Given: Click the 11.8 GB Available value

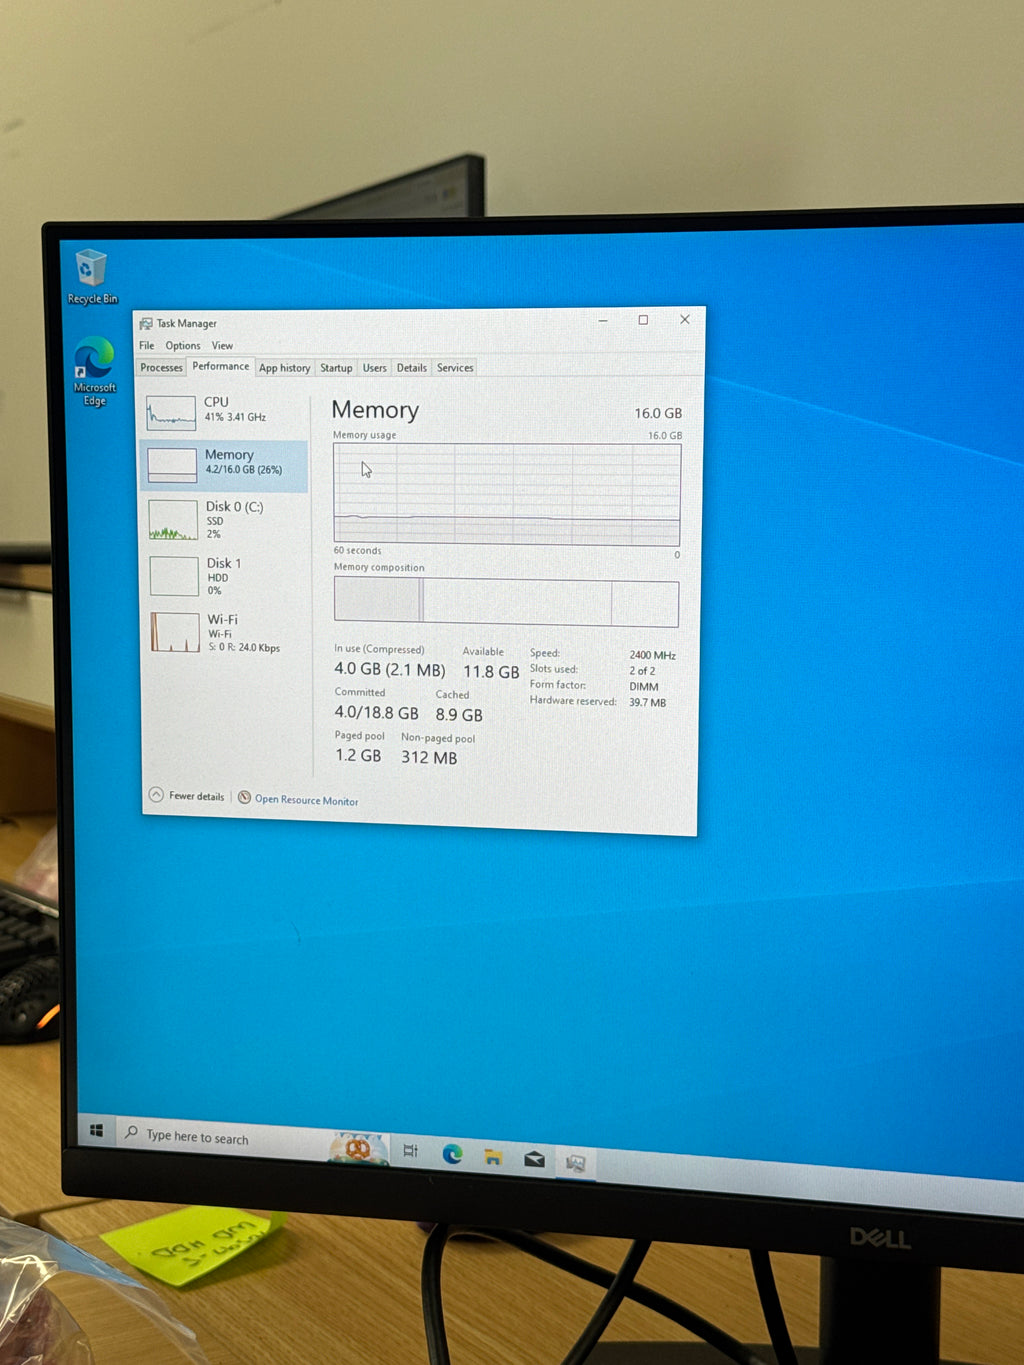Looking at the screenshot, I should 491,672.
